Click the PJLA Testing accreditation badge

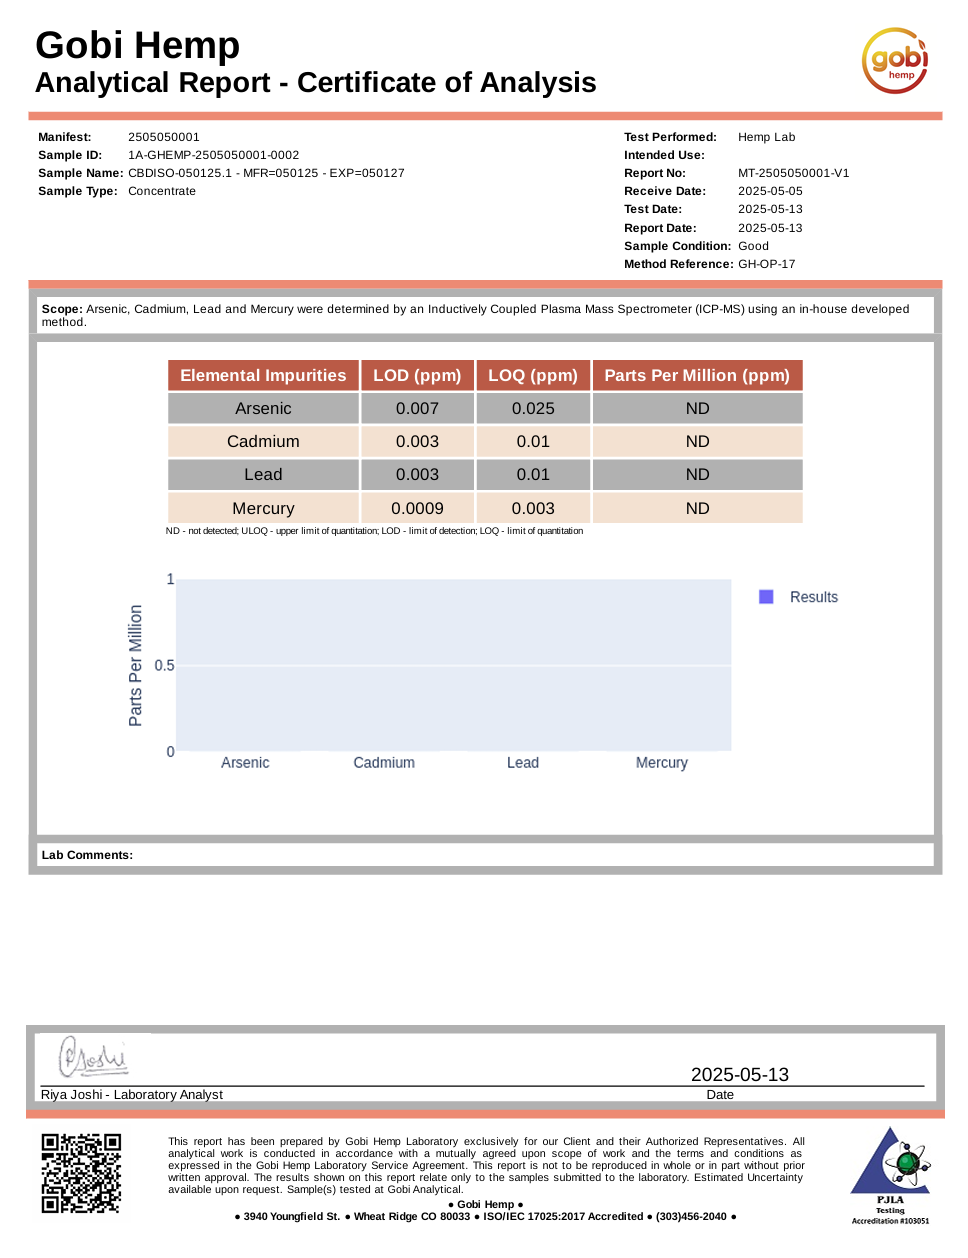(x=890, y=1175)
